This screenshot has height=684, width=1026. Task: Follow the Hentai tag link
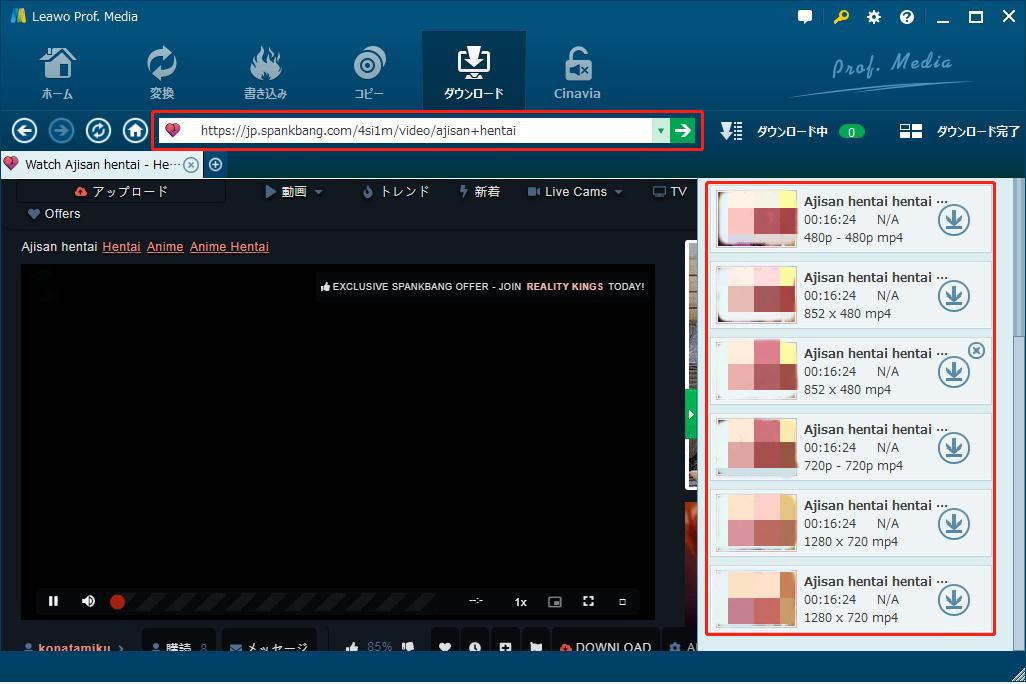[x=122, y=247]
